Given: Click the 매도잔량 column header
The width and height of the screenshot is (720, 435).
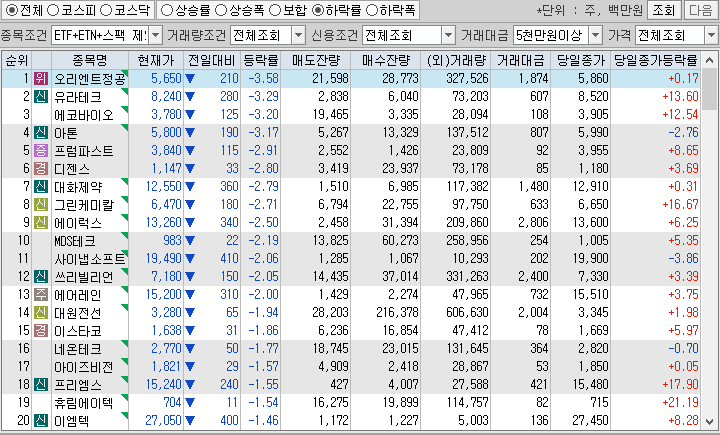Looking at the screenshot, I should click(x=315, y=60).
